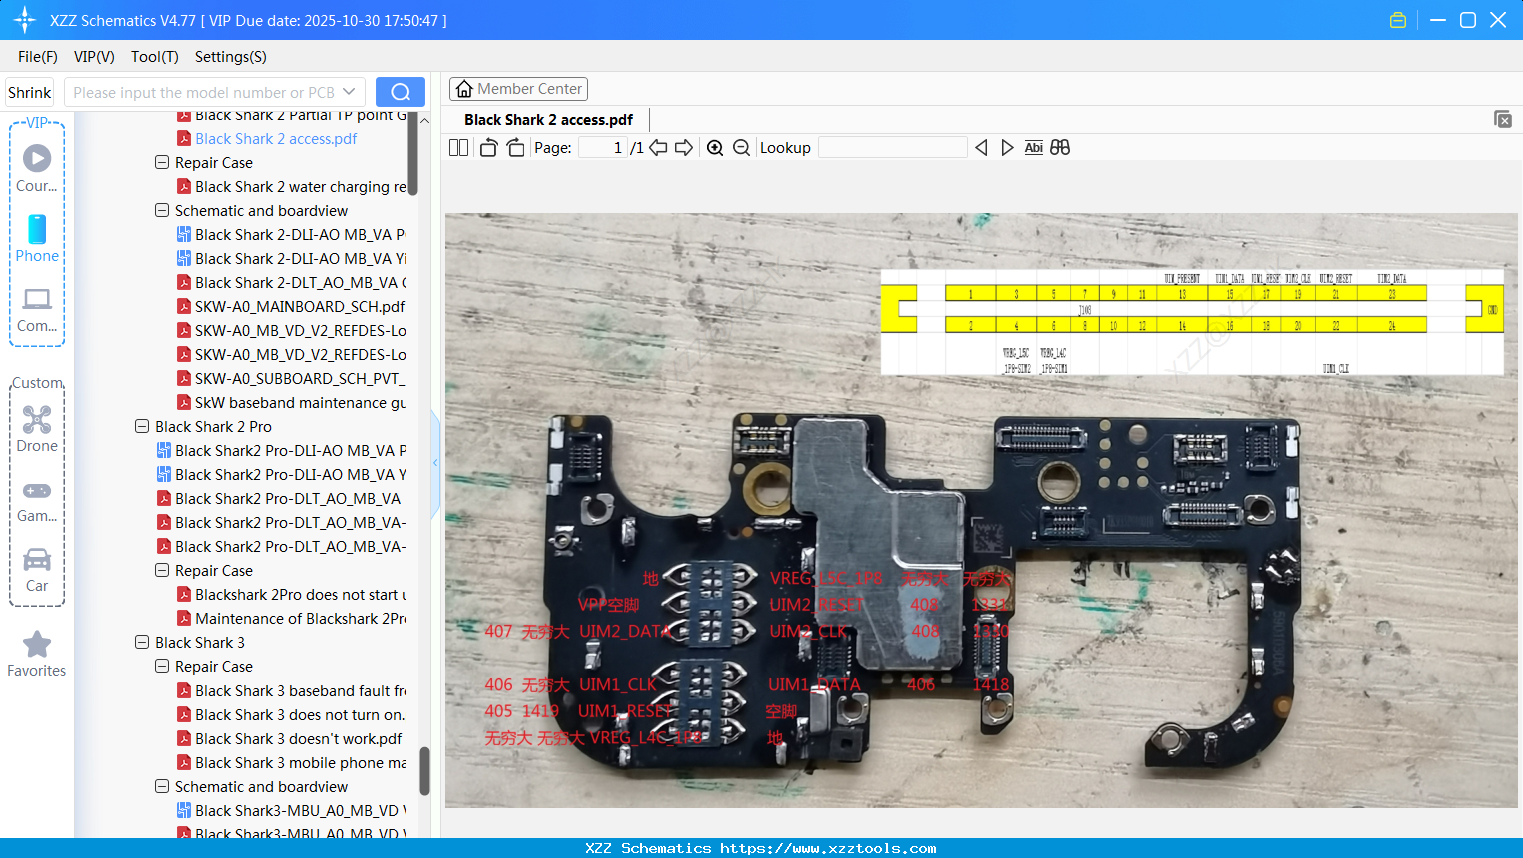The image size is (1523, 858).
Task: Rotate the page clockwise
Action: coord(515,148)
